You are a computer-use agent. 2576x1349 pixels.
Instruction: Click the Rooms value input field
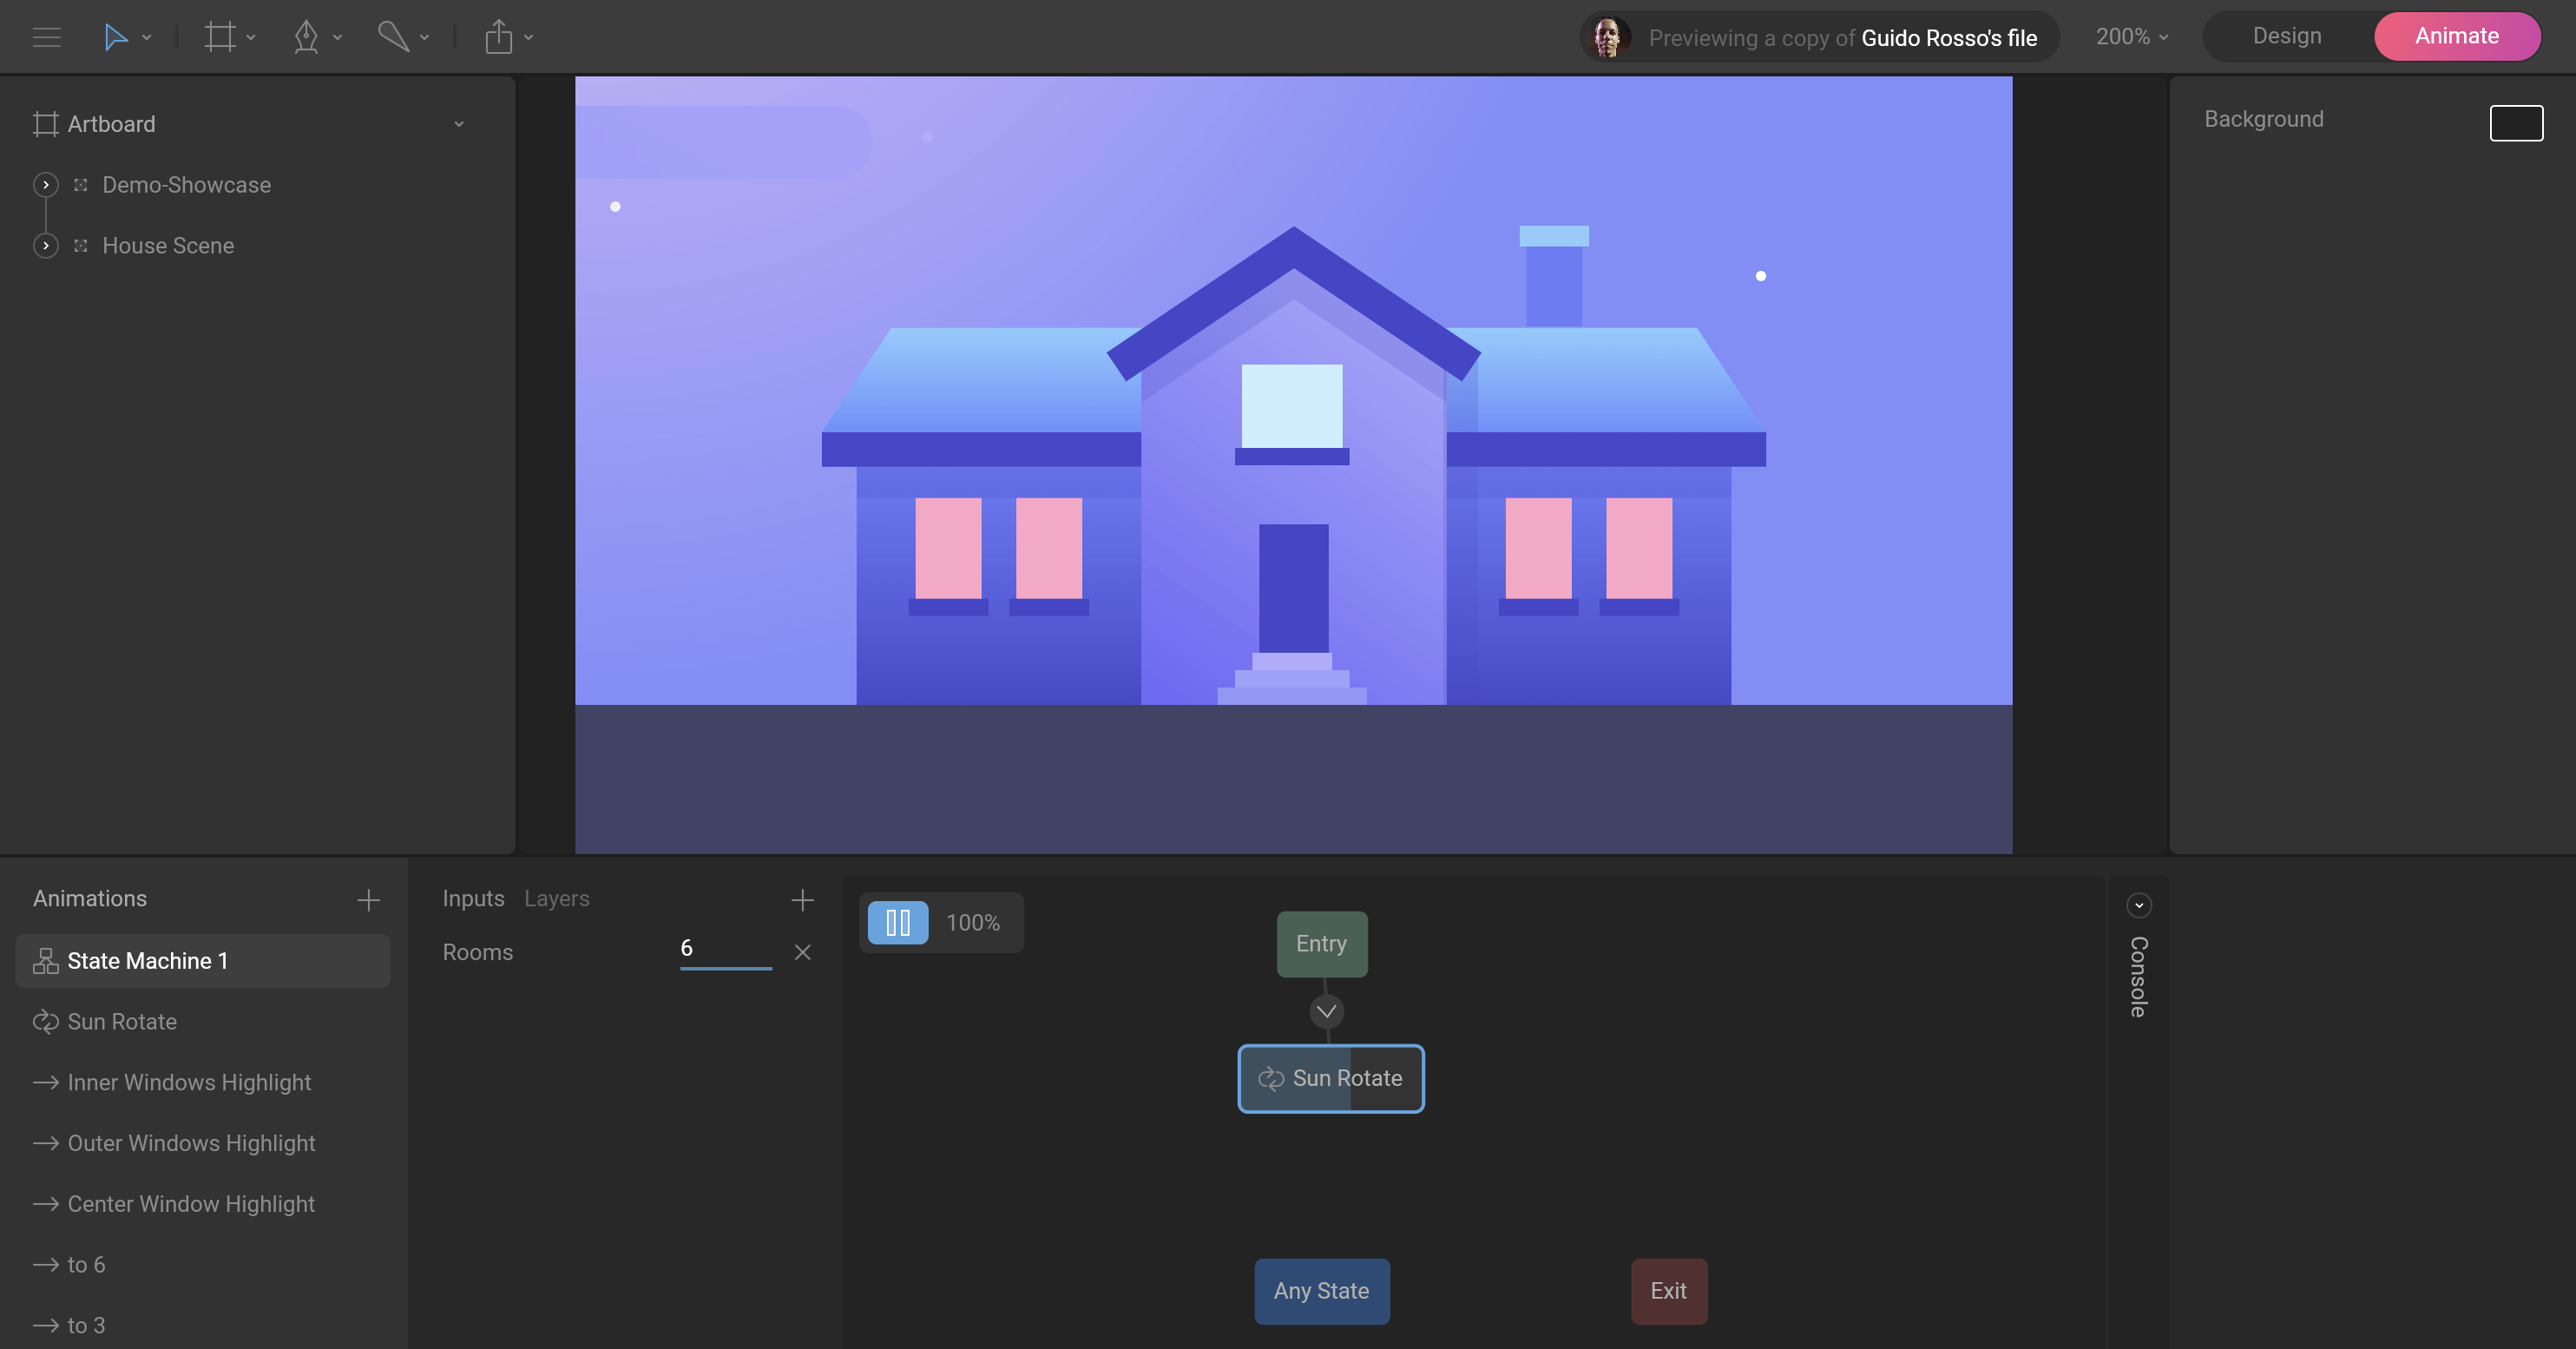click(724, 949)
